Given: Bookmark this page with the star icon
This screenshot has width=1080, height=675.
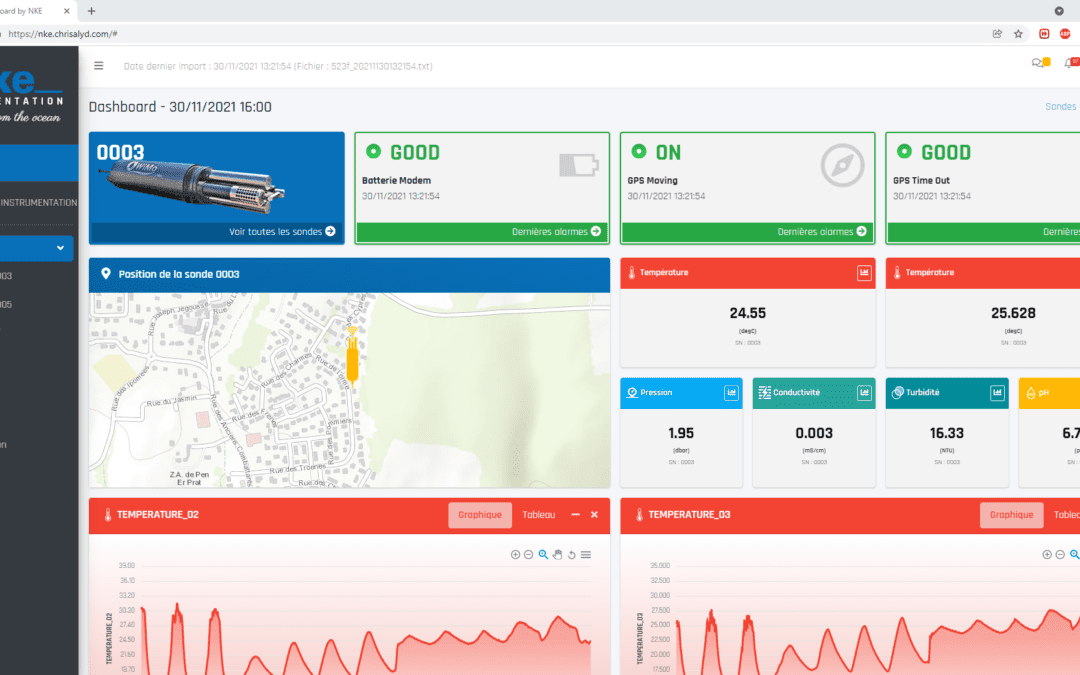Looking at the screenshot, I should [1018, 34].
